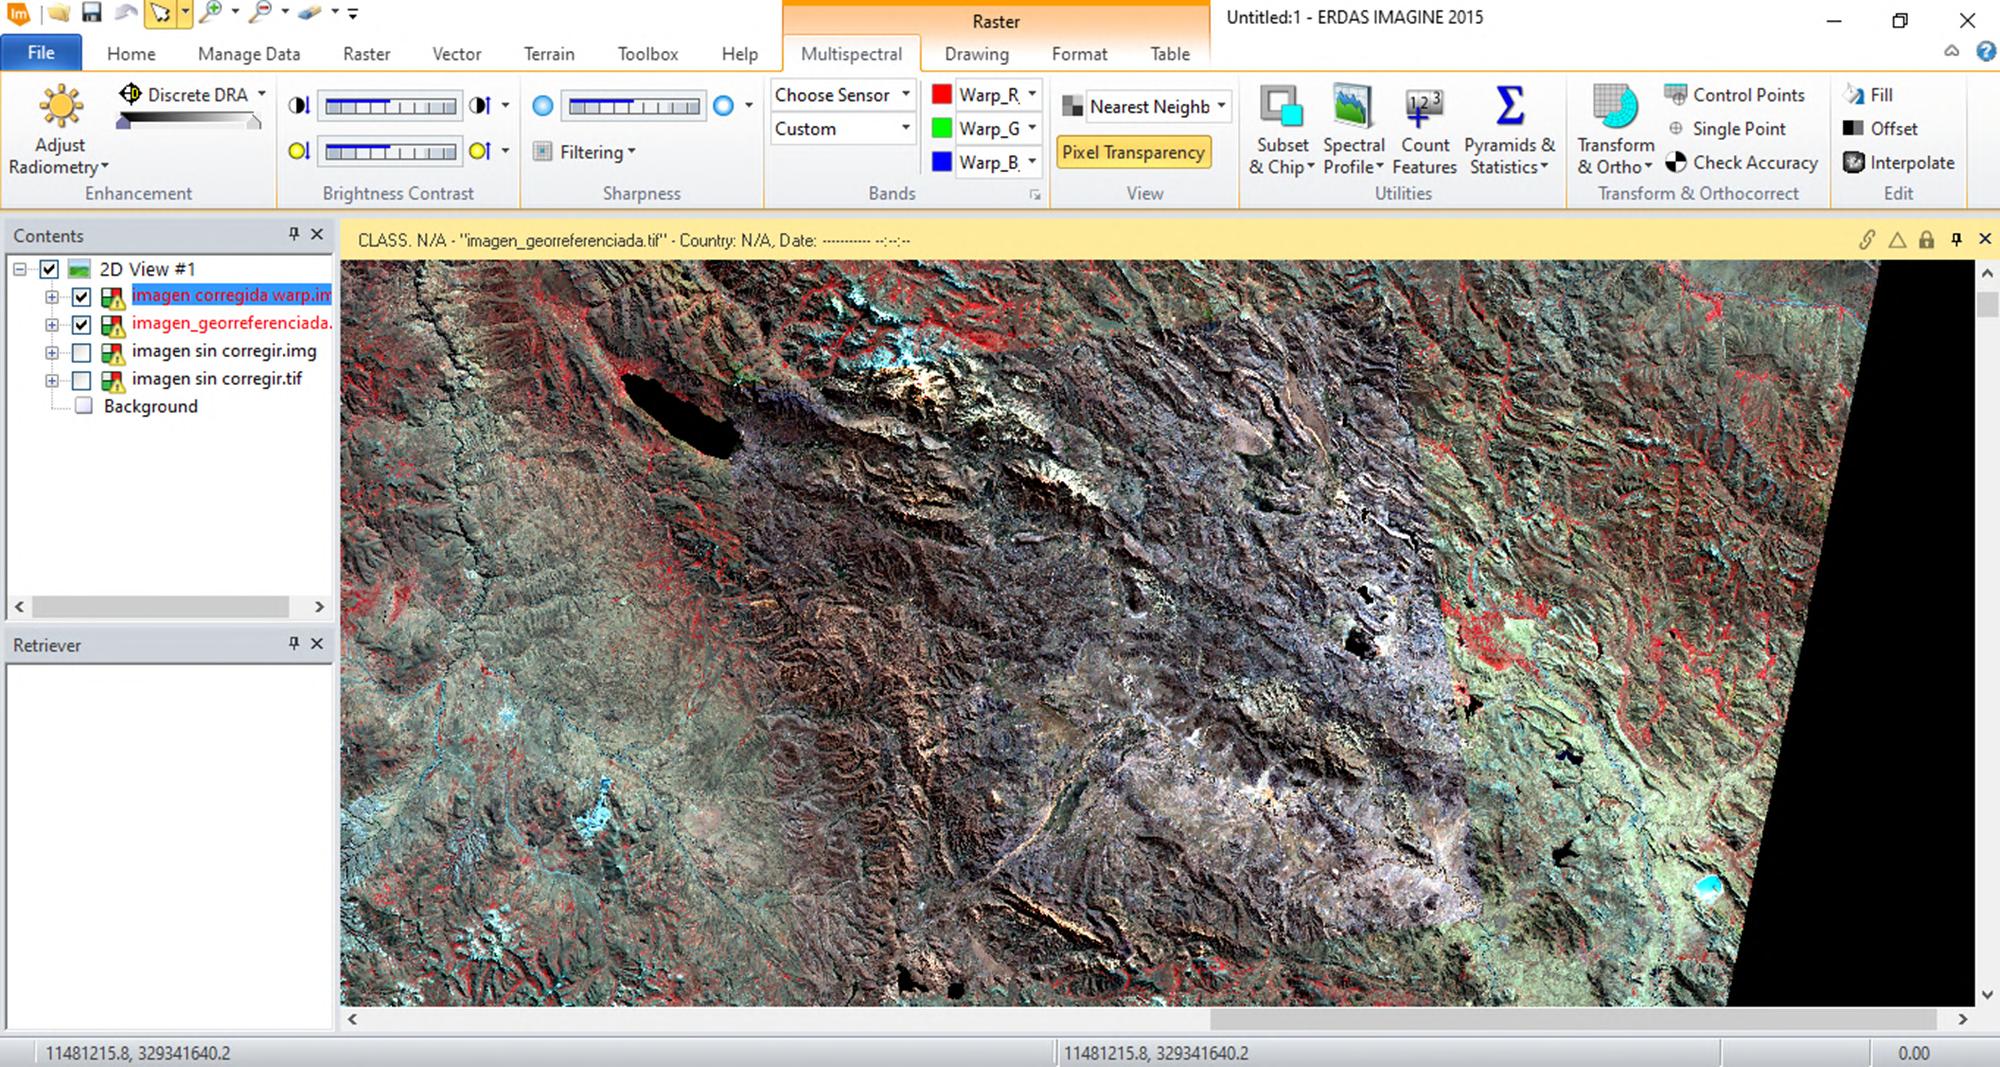Launch the Count Features tool

tap(1424, 130)
